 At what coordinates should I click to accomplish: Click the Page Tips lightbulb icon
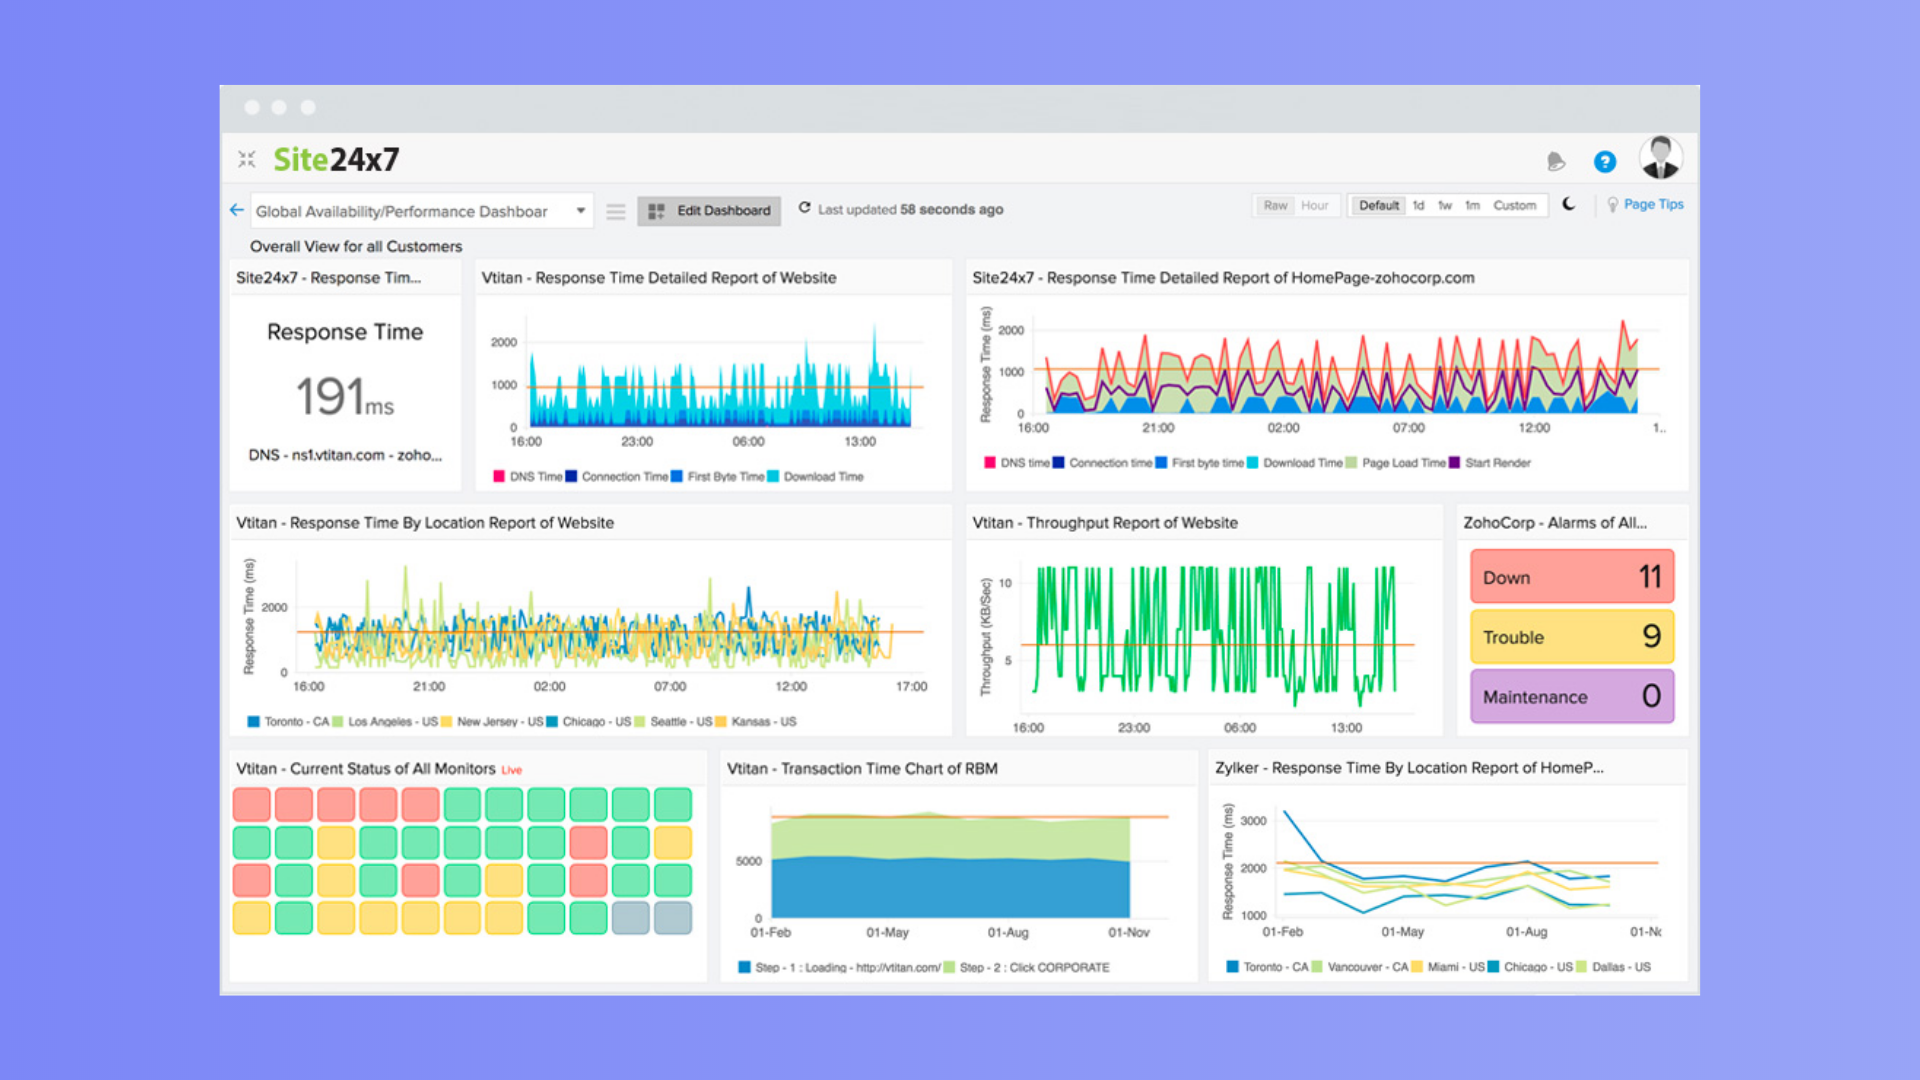point(1612,205)
